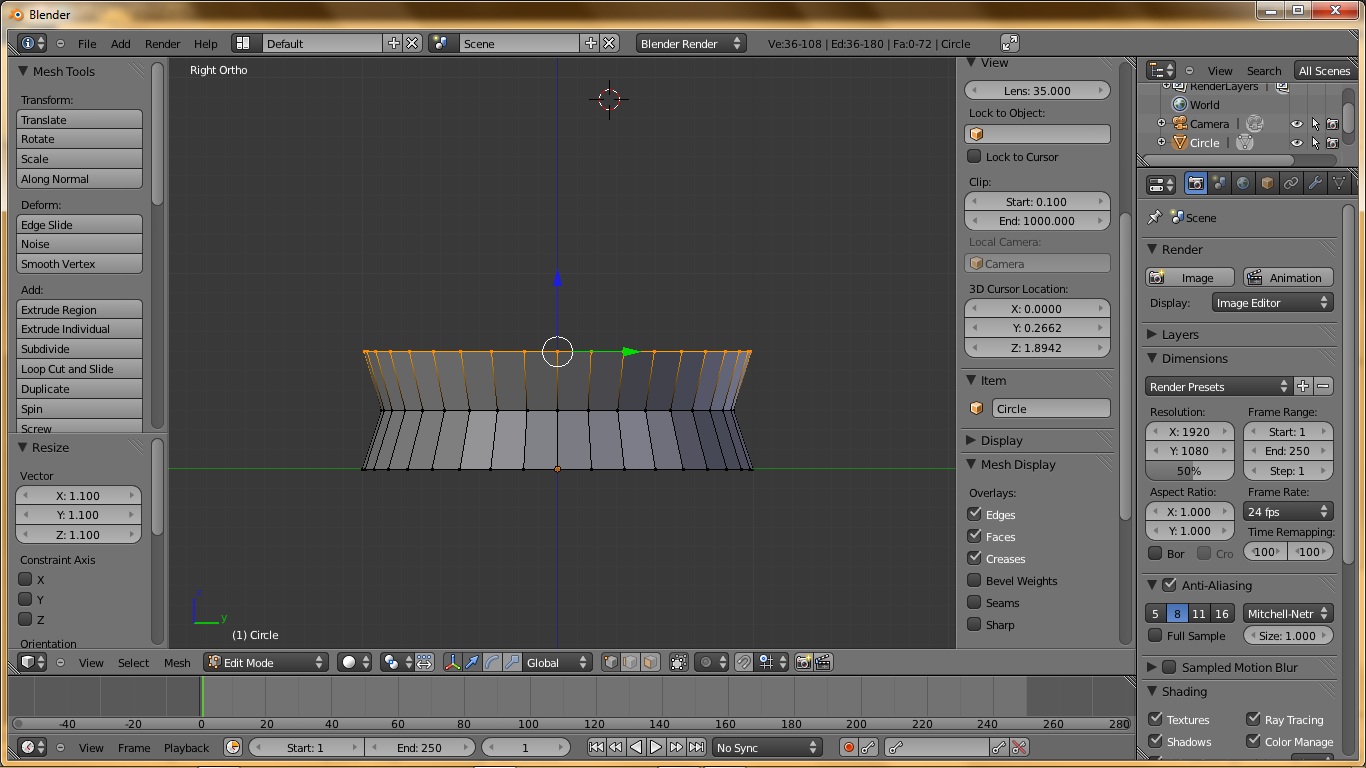This screenshot has height=768, width=1366.
Task: Open Image Editor display dropdown
Action: click(x=1272, y=303)
